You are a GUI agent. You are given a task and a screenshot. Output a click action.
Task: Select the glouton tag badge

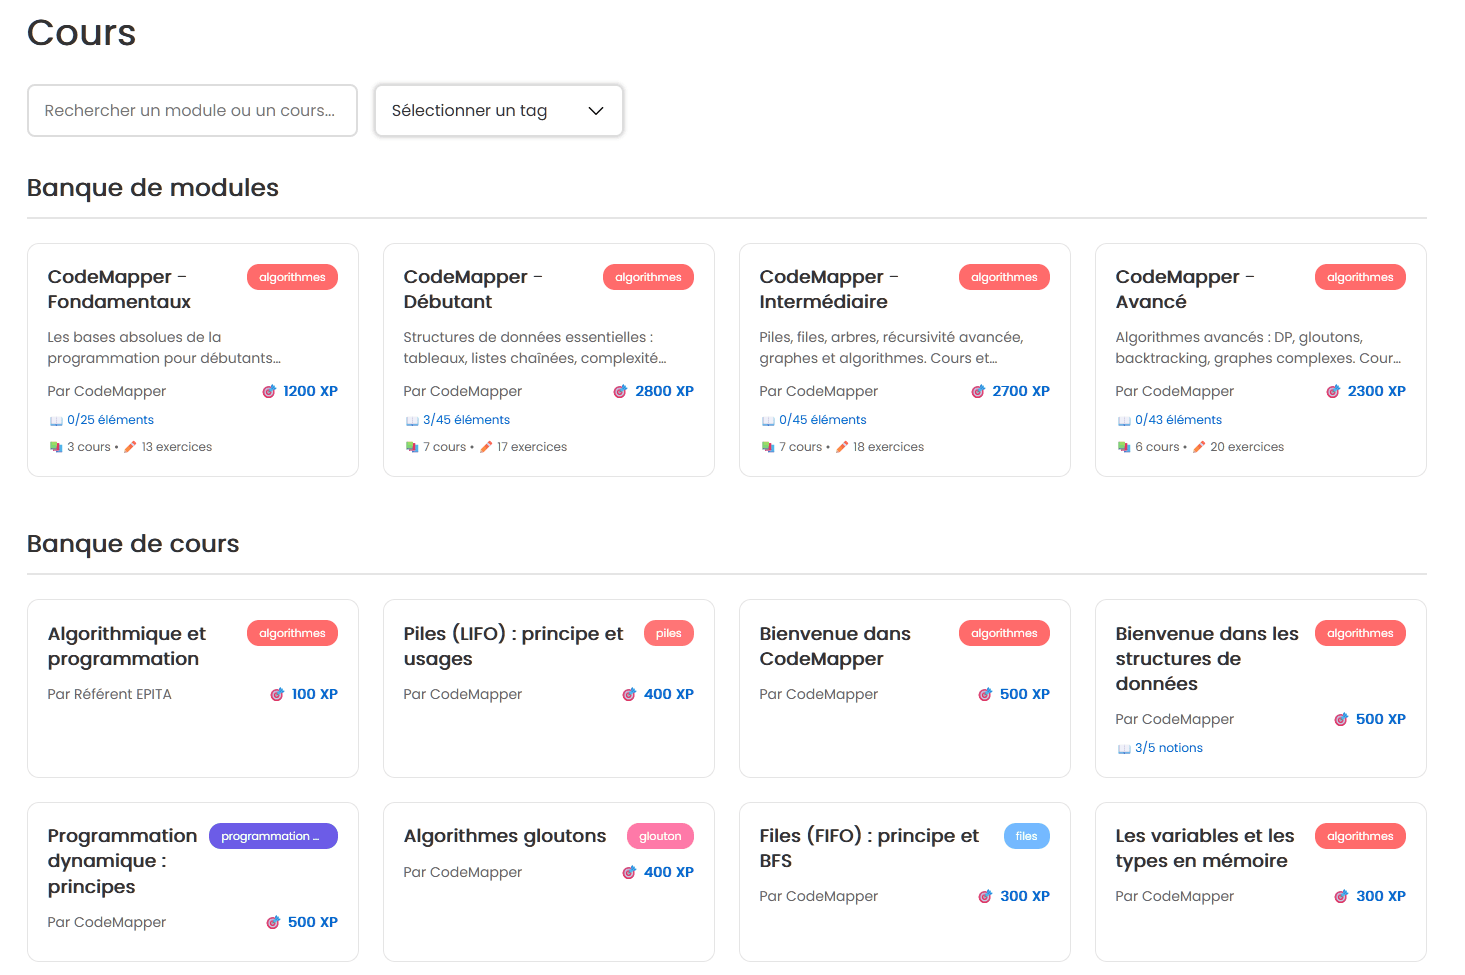coord(660,836)
